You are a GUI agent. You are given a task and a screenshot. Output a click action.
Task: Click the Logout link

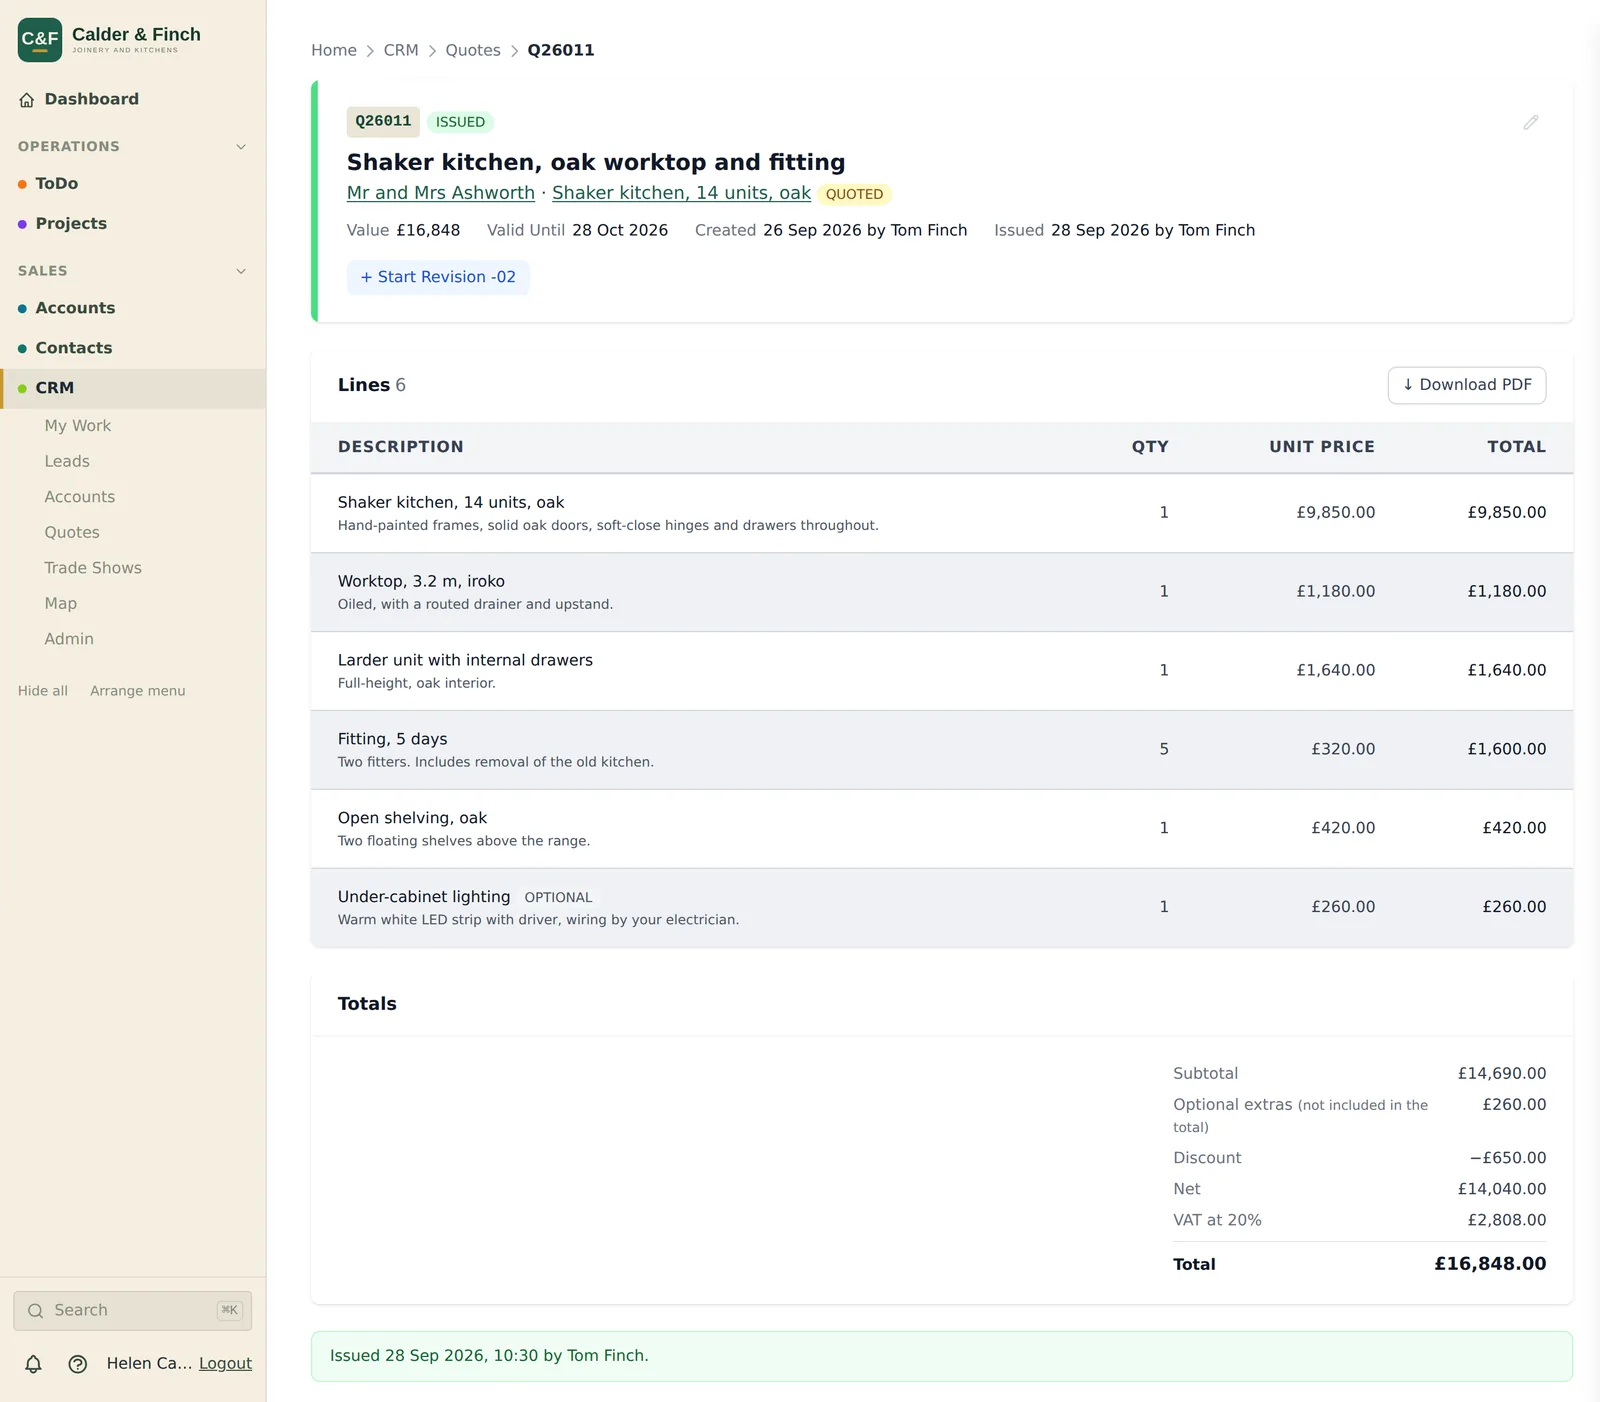pos(225,1364)
